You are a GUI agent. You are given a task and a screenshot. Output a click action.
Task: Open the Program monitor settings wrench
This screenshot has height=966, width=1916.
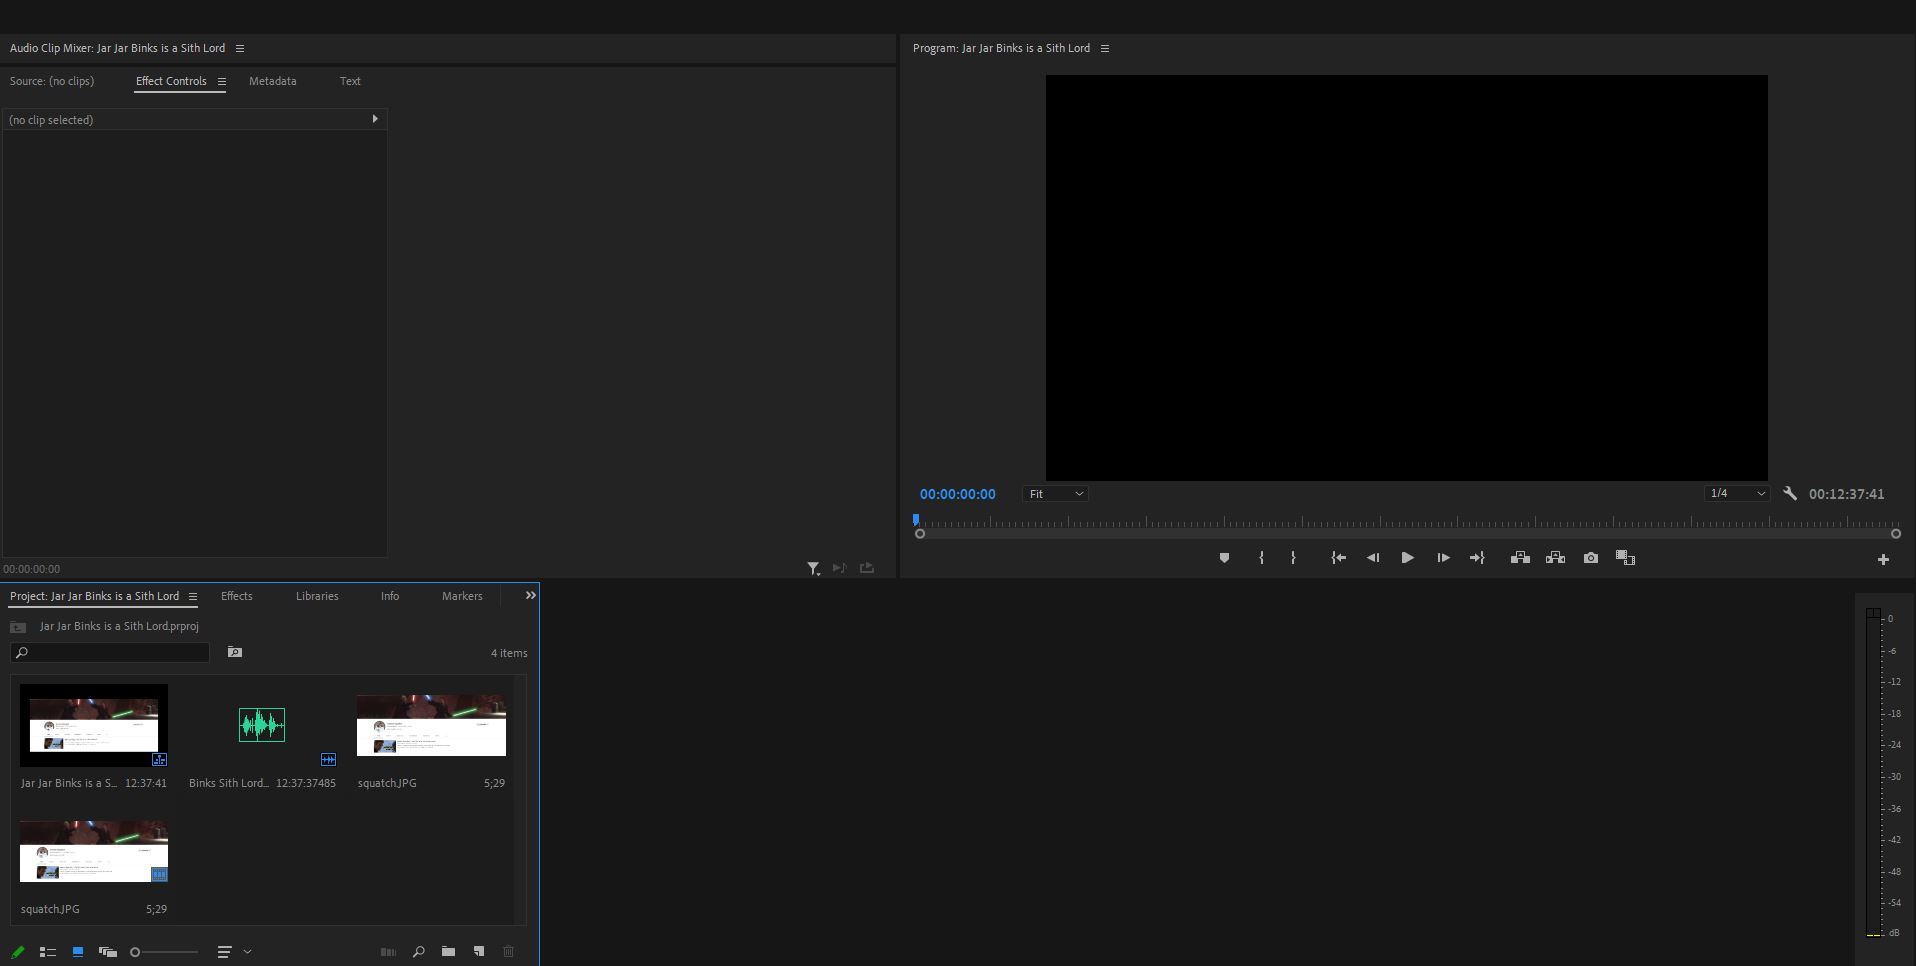pyautogui.click(x=1790, y=493)
